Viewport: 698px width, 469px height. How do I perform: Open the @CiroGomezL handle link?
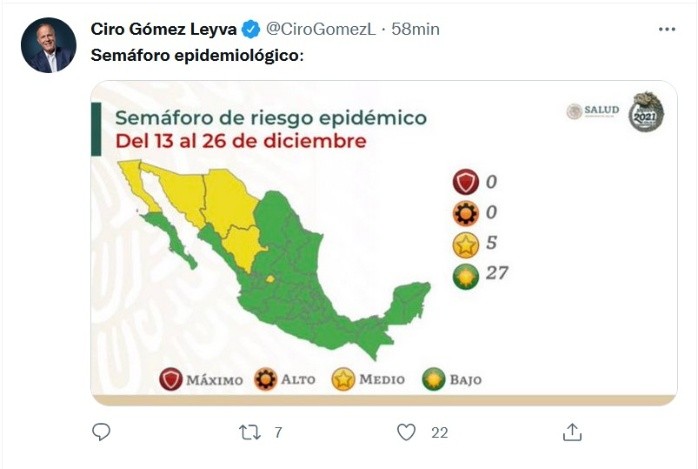pos(320,29)
